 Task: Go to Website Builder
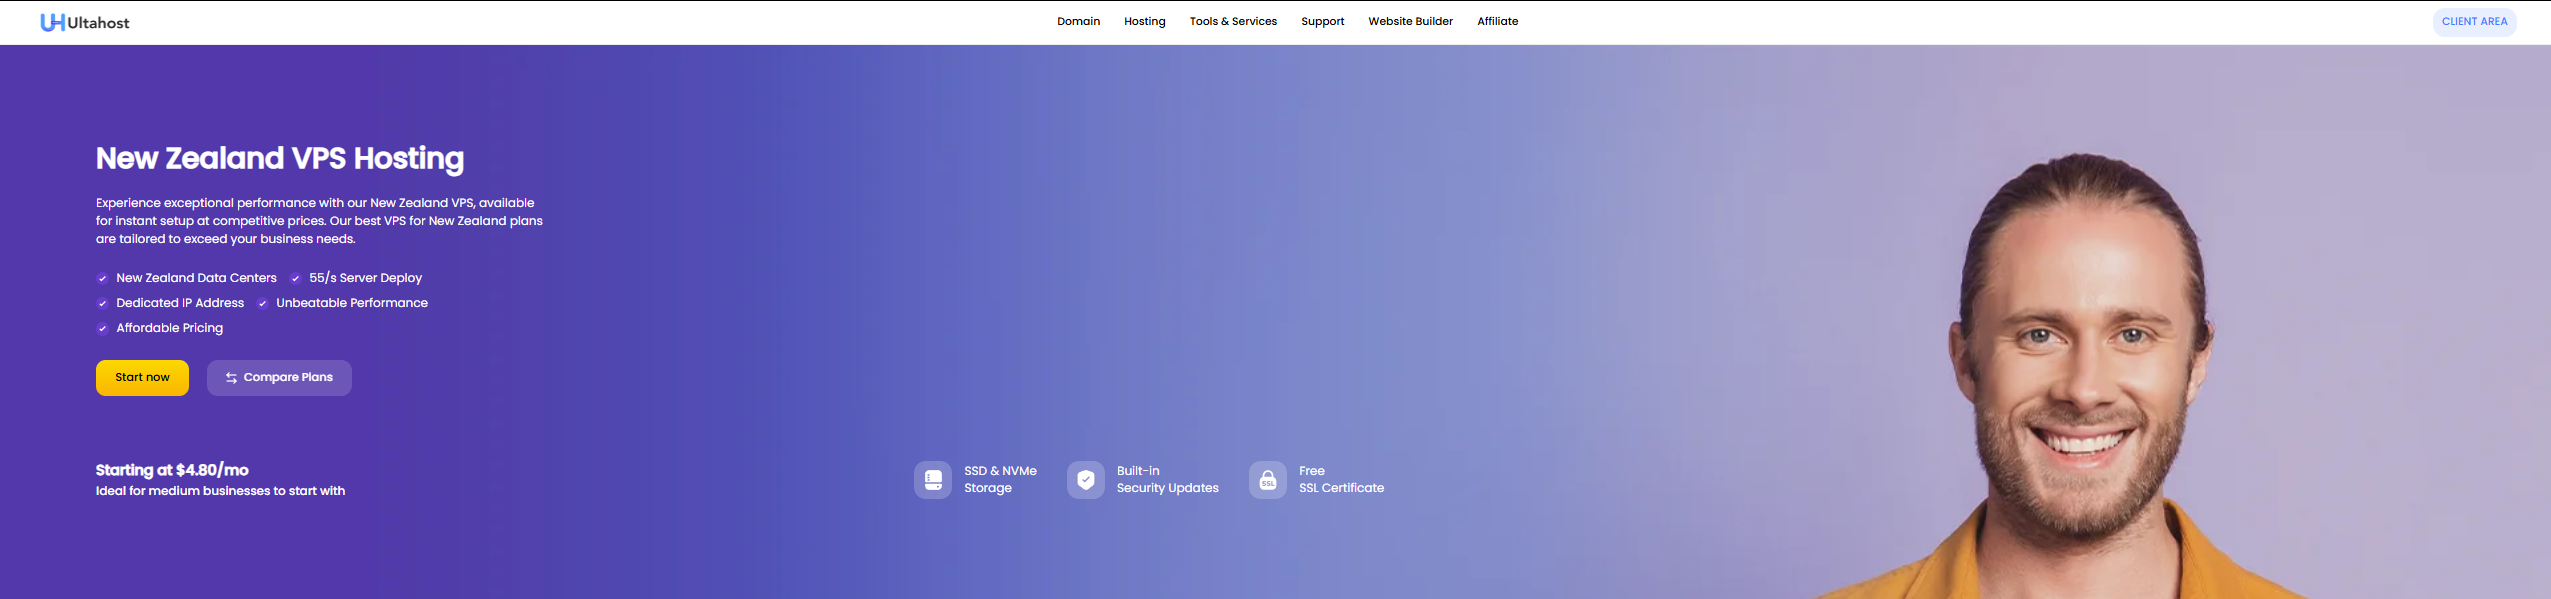point(1410,21)
